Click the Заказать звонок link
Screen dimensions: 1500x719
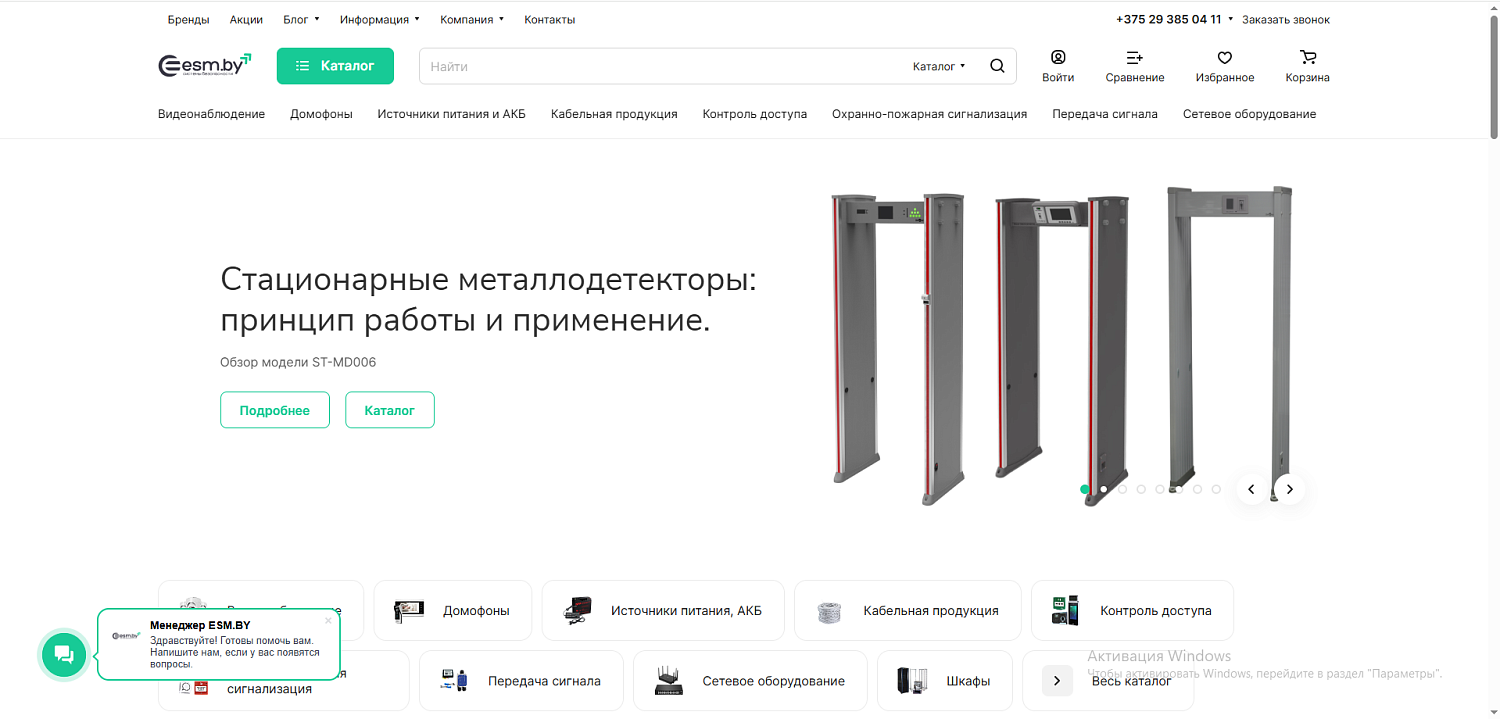1286,18
